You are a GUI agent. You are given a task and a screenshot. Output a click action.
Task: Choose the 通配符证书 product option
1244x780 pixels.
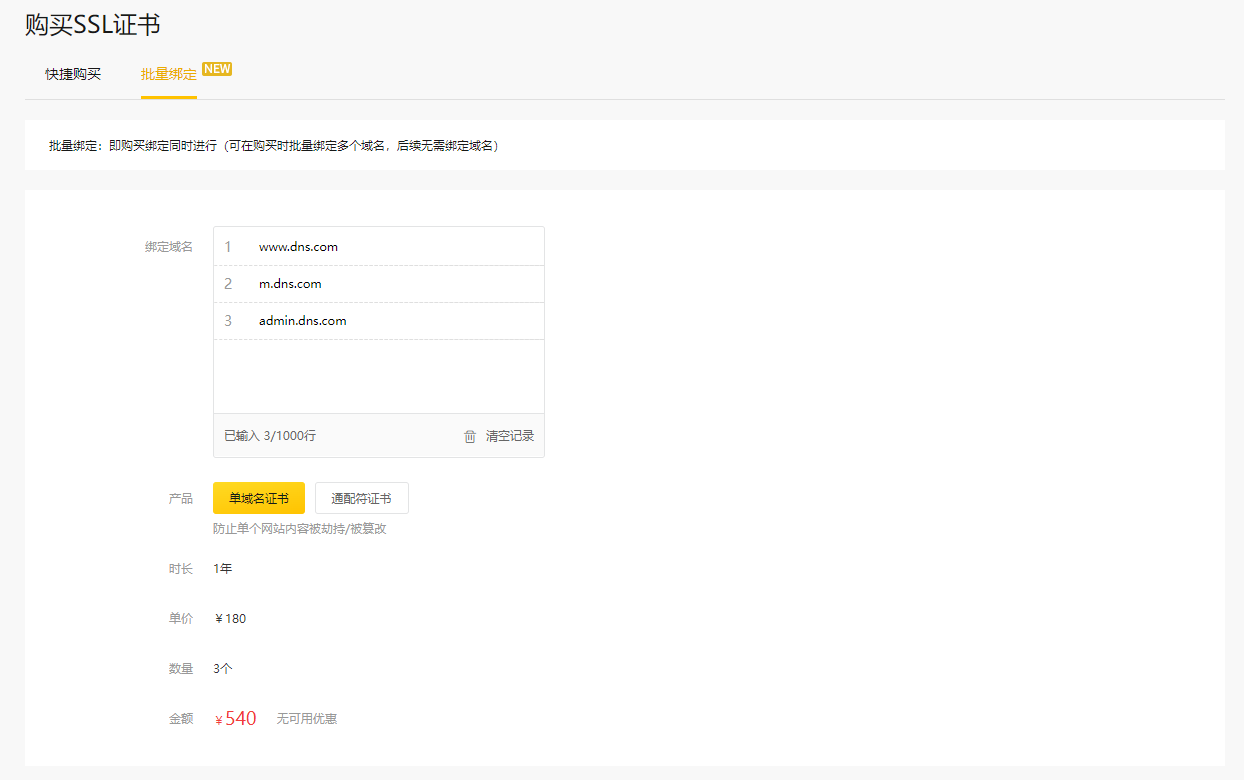point(361,498)
